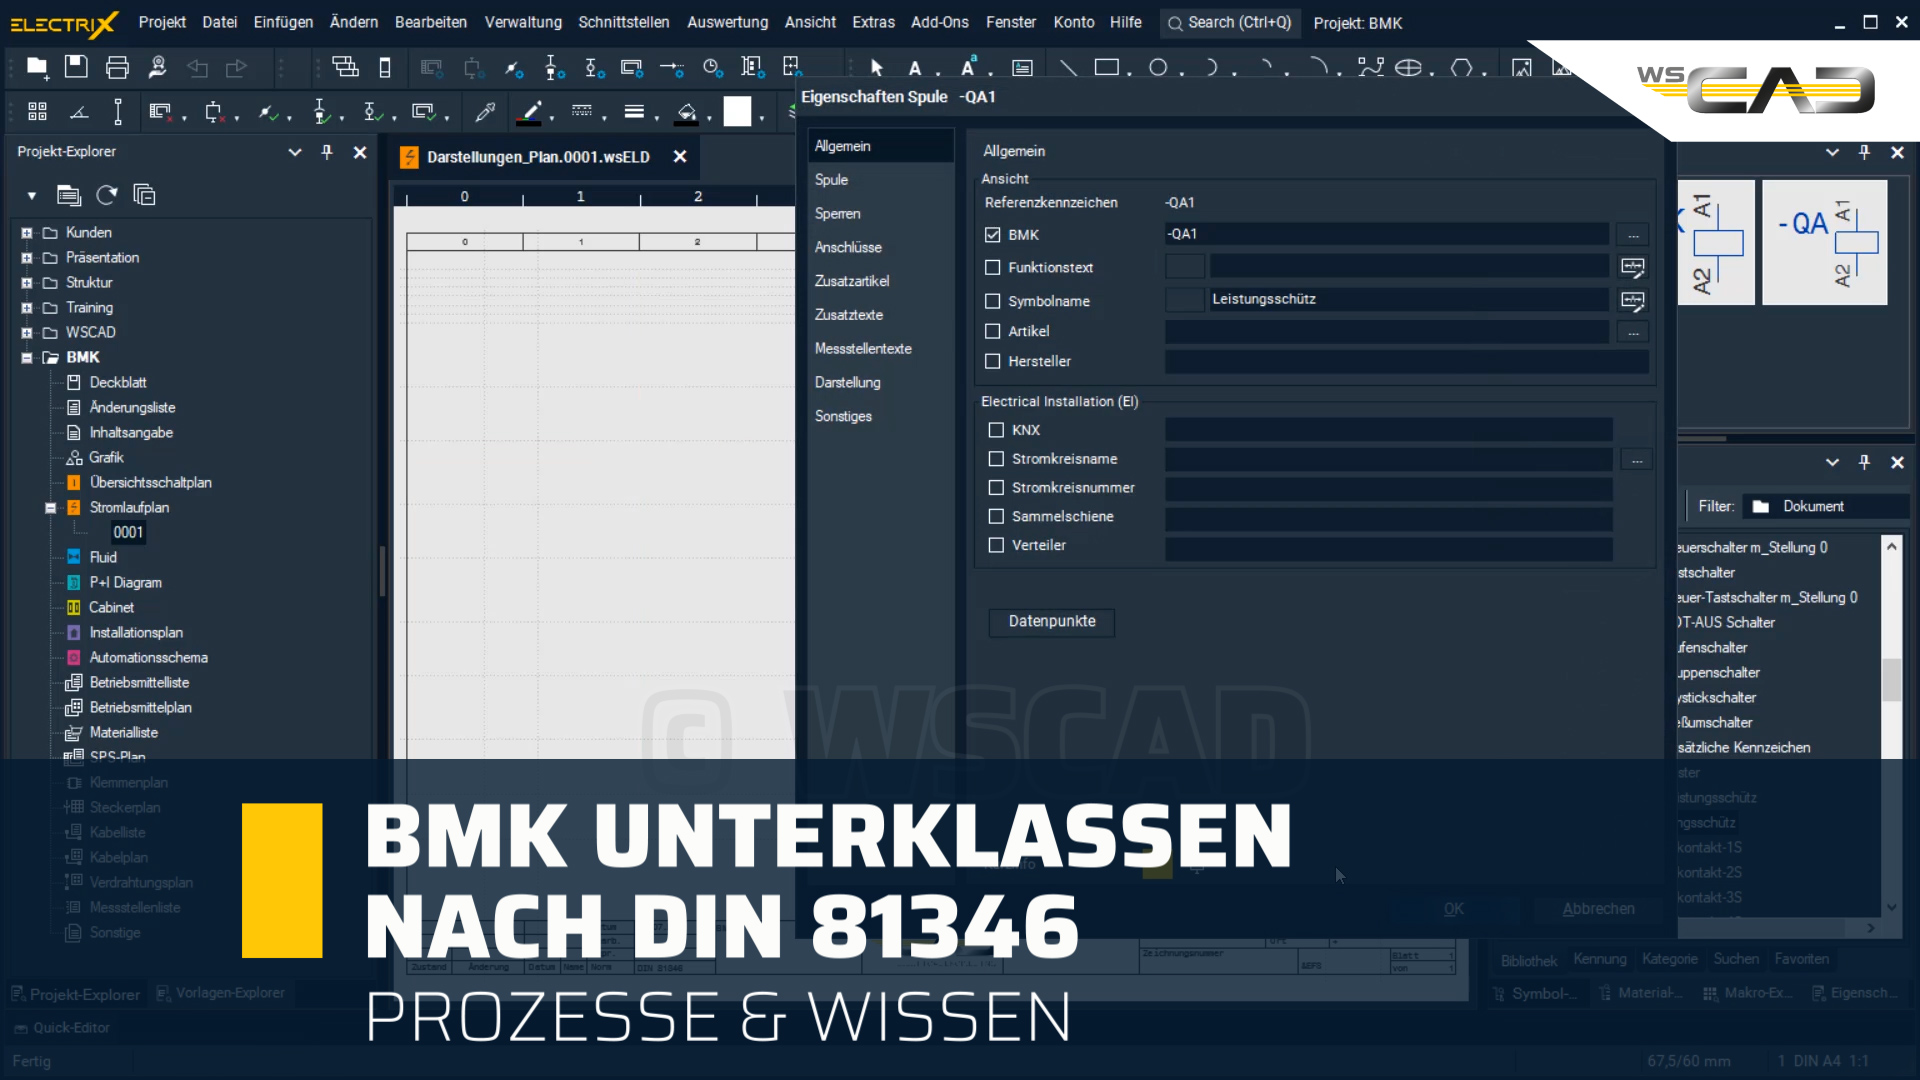1920x1080 pixels.
Task: Expand the Stromlaufplan node
Action: [50, 507]
